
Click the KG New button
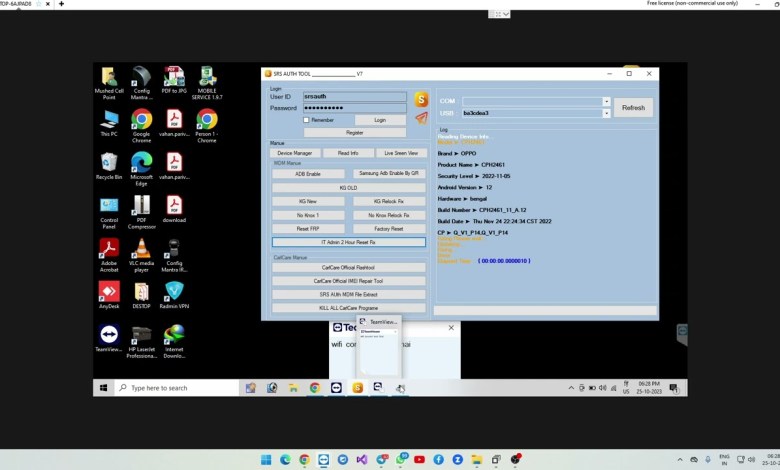pos(308,201)
